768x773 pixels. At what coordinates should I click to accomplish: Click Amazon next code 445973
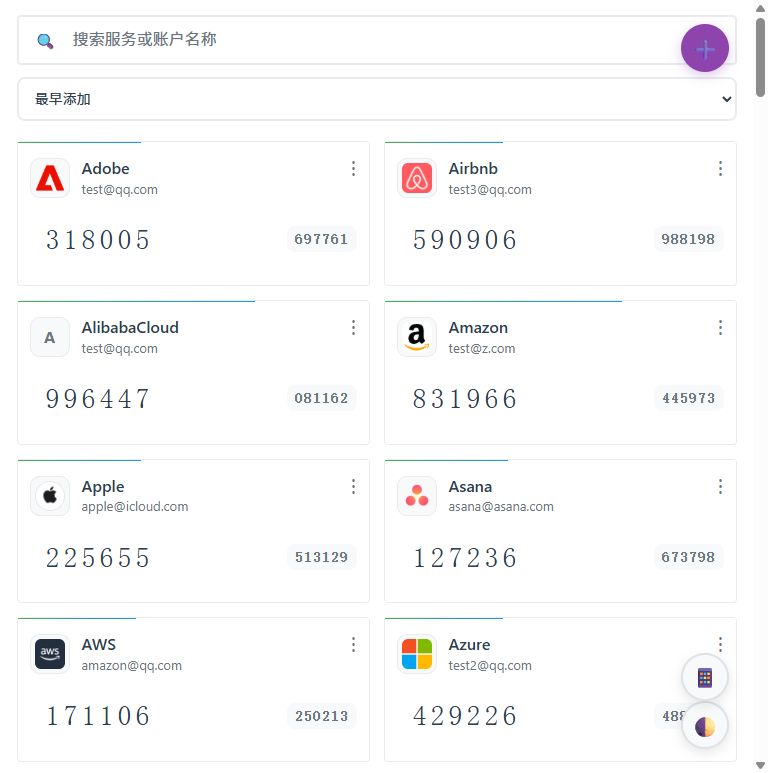[688, 398]
